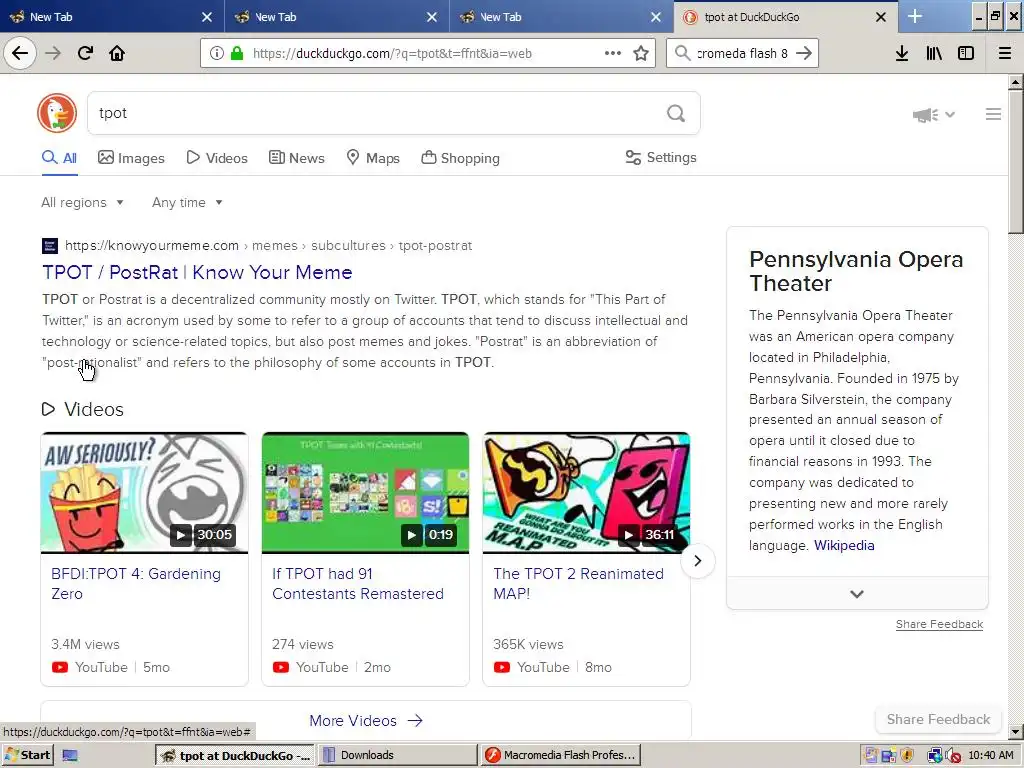Close the tpot at DuckDuckGo tab

[x=880, y=17]
